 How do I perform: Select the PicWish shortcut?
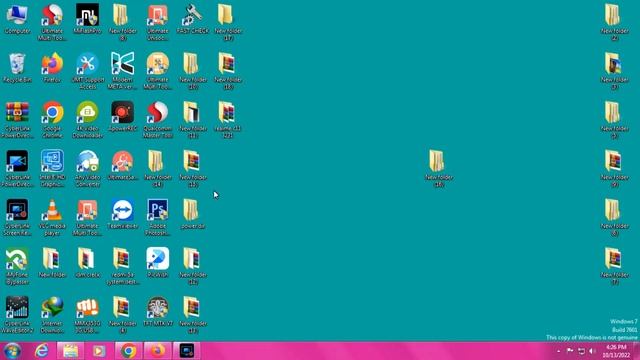(158, 263)
